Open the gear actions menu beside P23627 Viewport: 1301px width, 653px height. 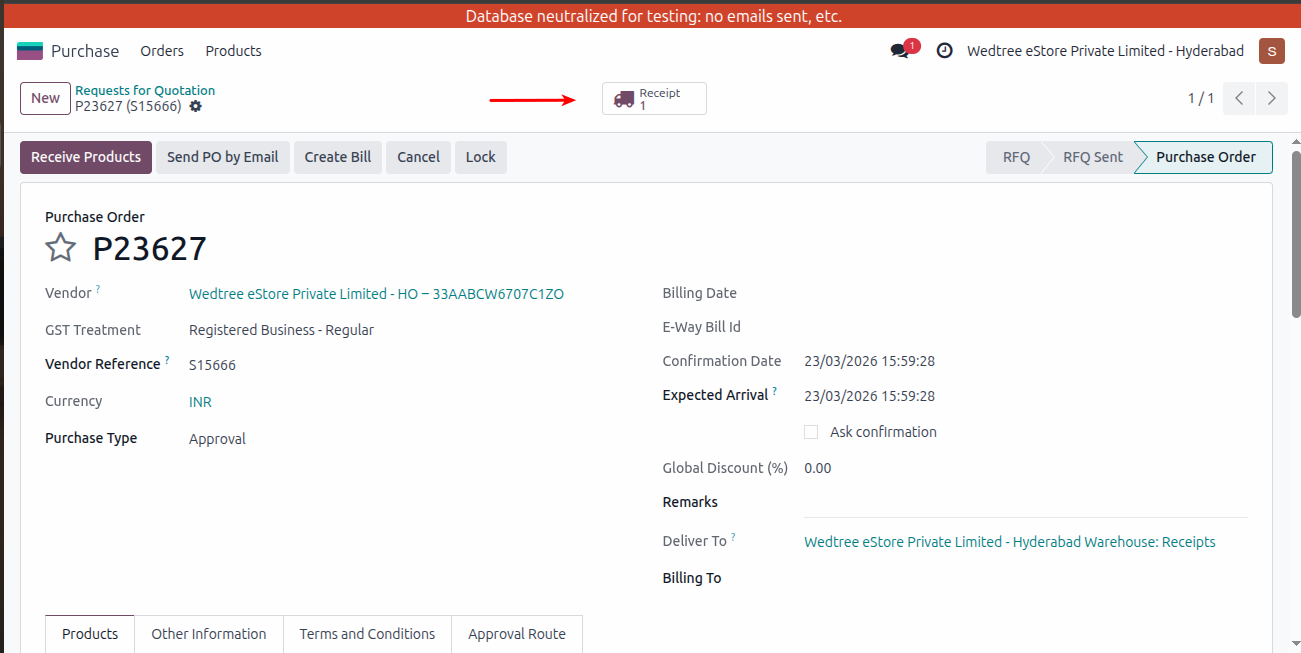195,106
